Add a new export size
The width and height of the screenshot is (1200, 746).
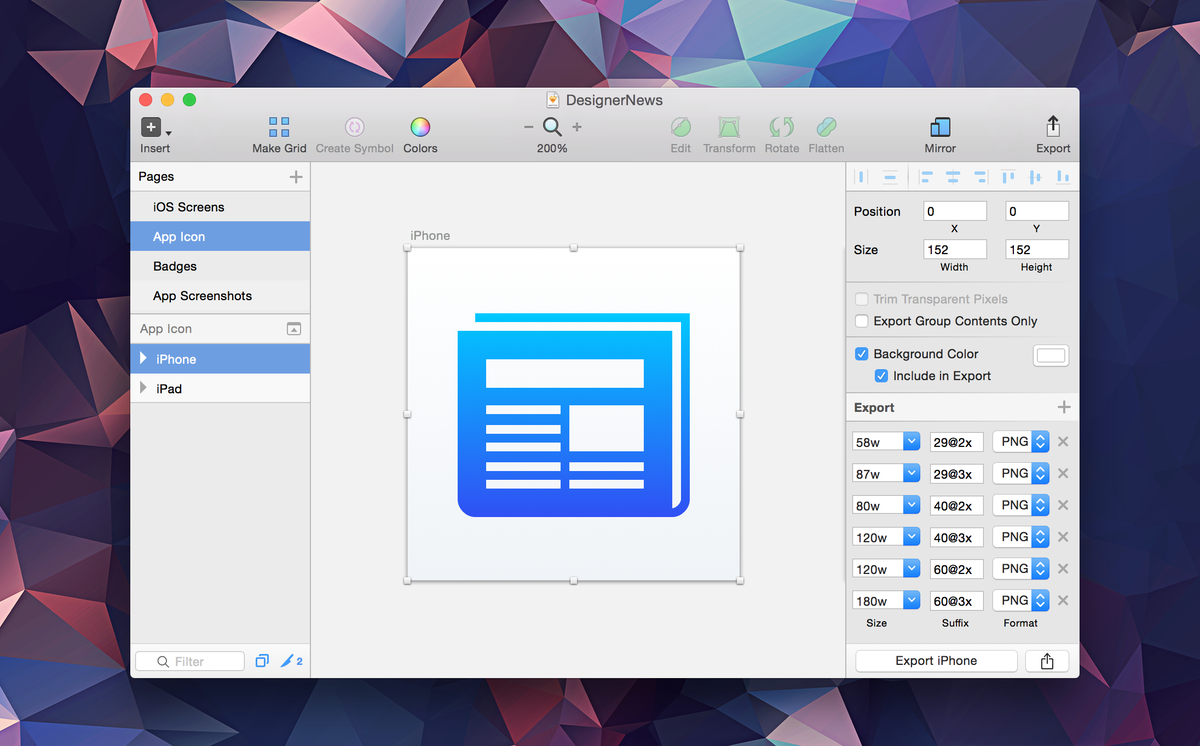(1064, 407)
